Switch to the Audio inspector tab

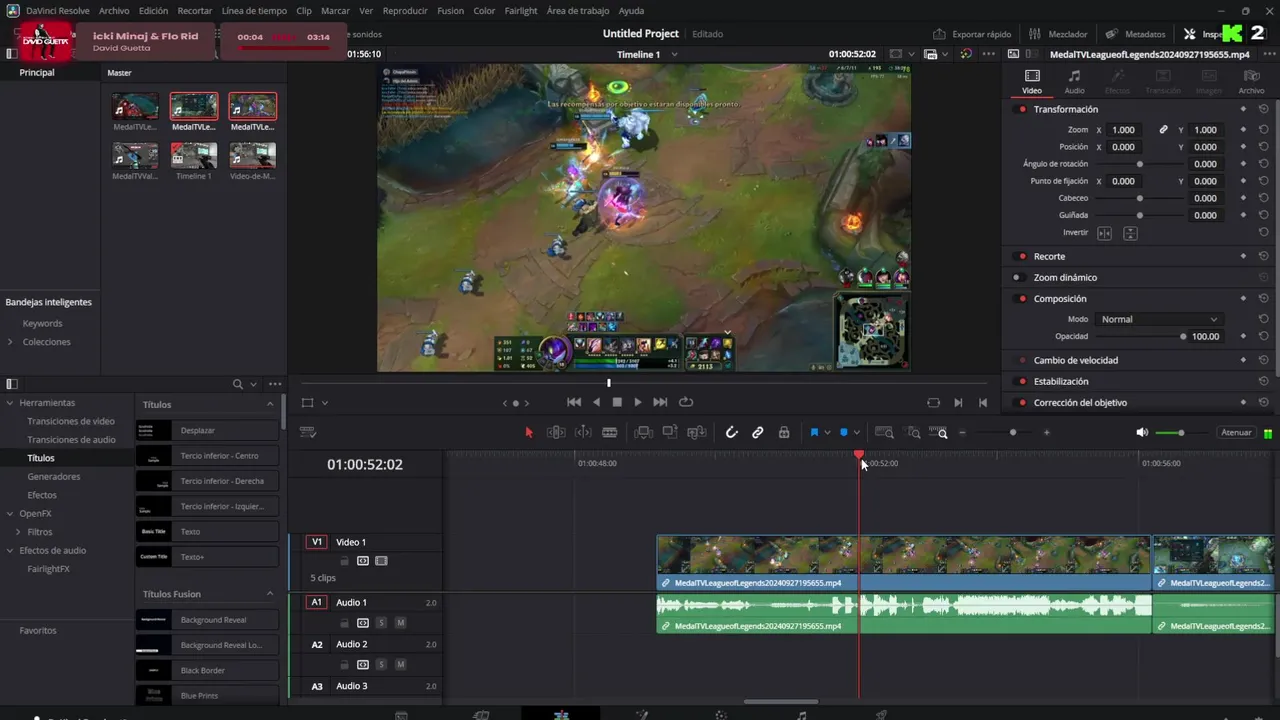click(x=1074, y=81)
